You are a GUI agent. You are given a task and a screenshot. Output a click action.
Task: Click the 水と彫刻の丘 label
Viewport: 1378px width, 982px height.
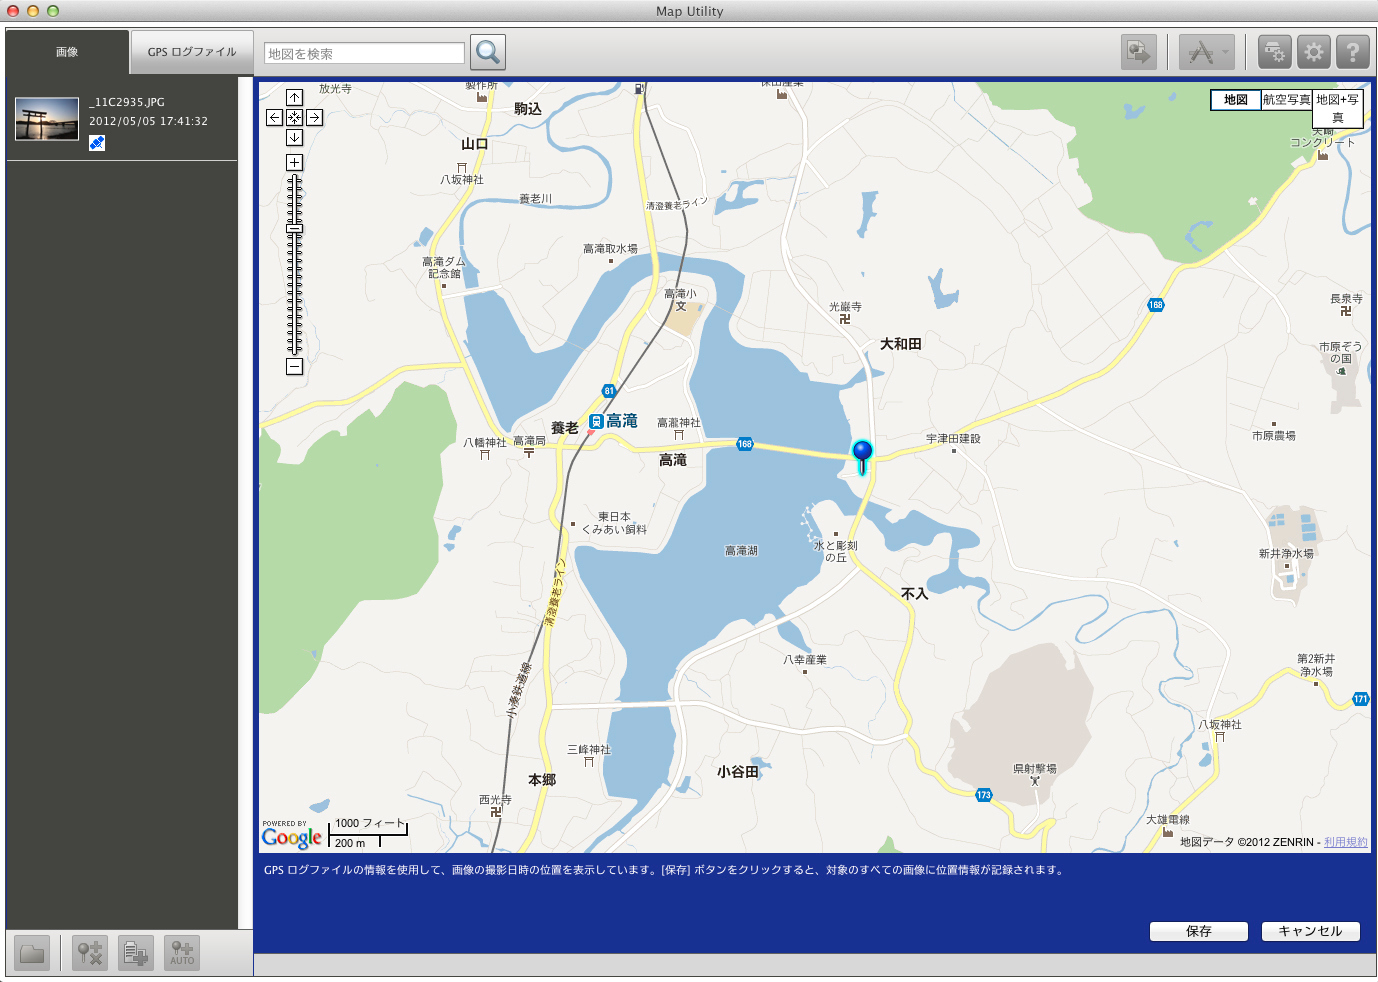point(836,552)
